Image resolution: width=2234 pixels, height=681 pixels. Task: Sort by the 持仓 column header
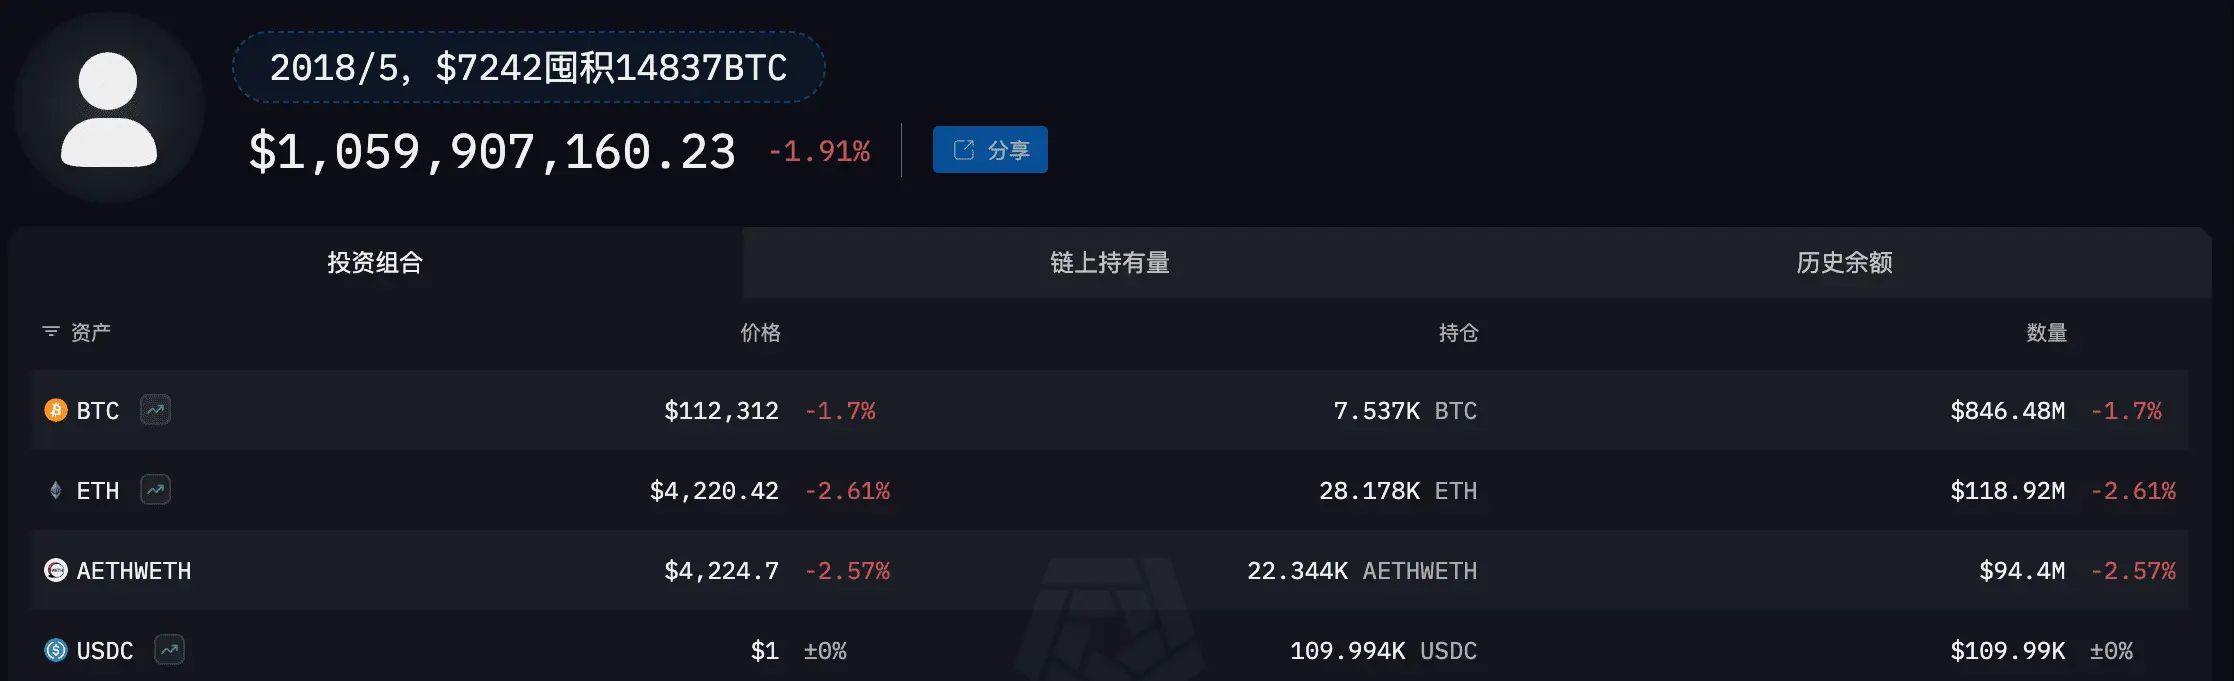(1458, 332)
